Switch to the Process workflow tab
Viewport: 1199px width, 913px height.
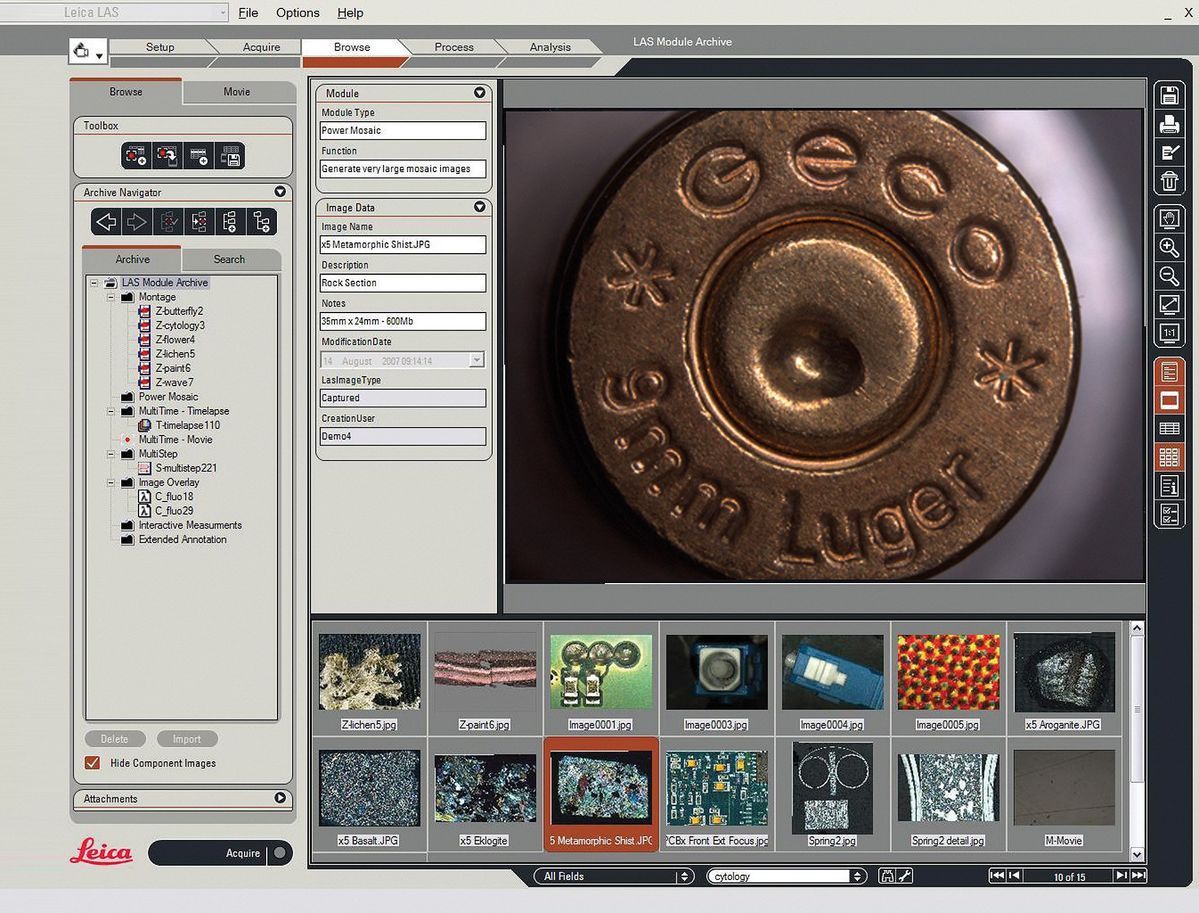(x=454, y=47)
